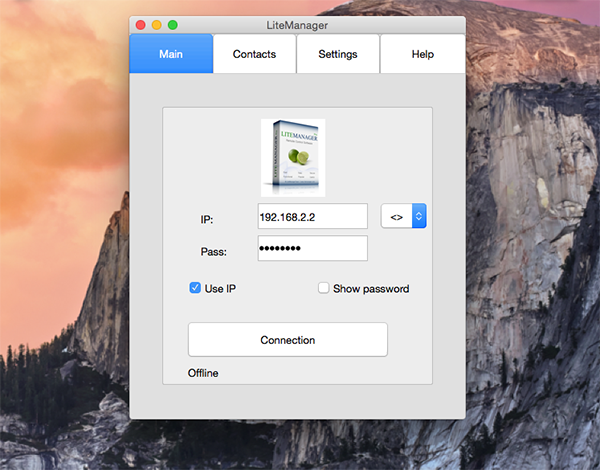Click the LiteManager window title text
600x470 pixels.
pos(297,25)
